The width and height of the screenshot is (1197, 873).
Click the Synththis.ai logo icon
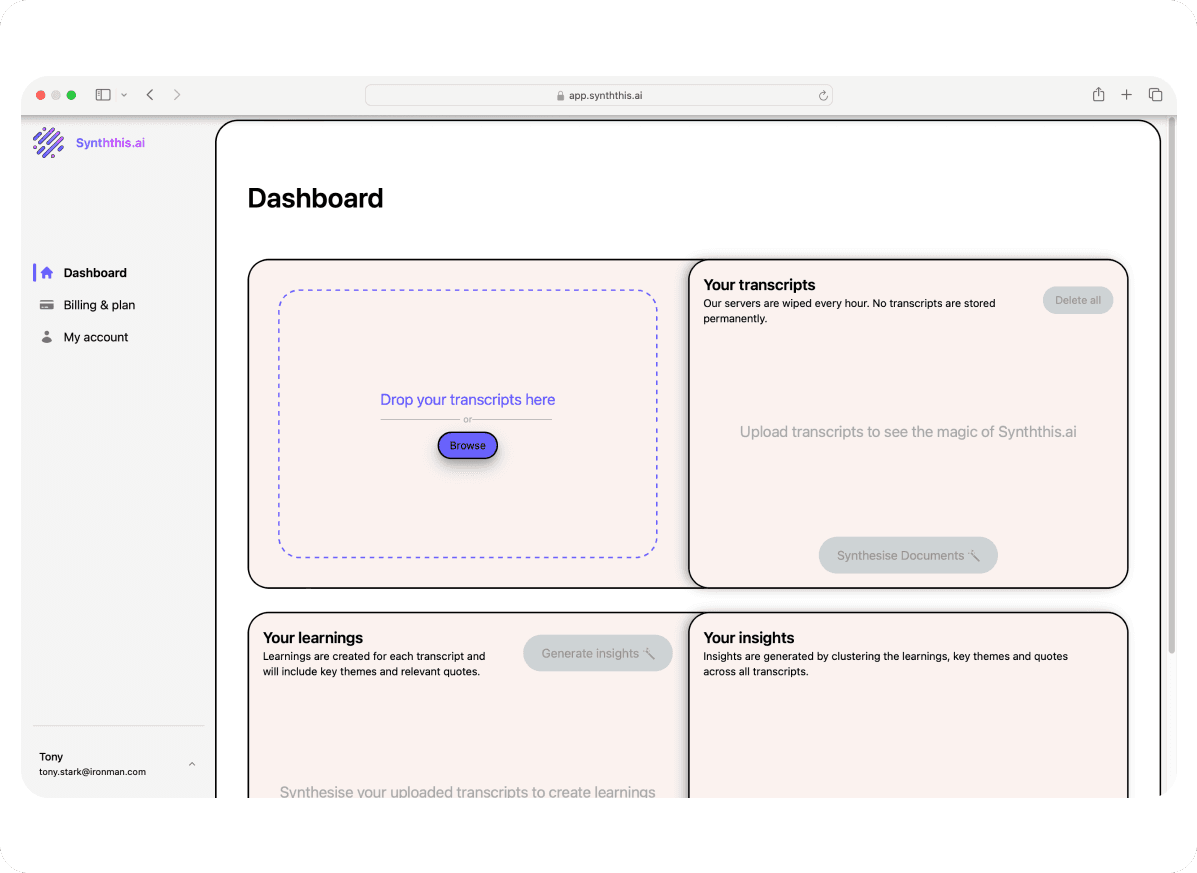(x=48, y=143)
